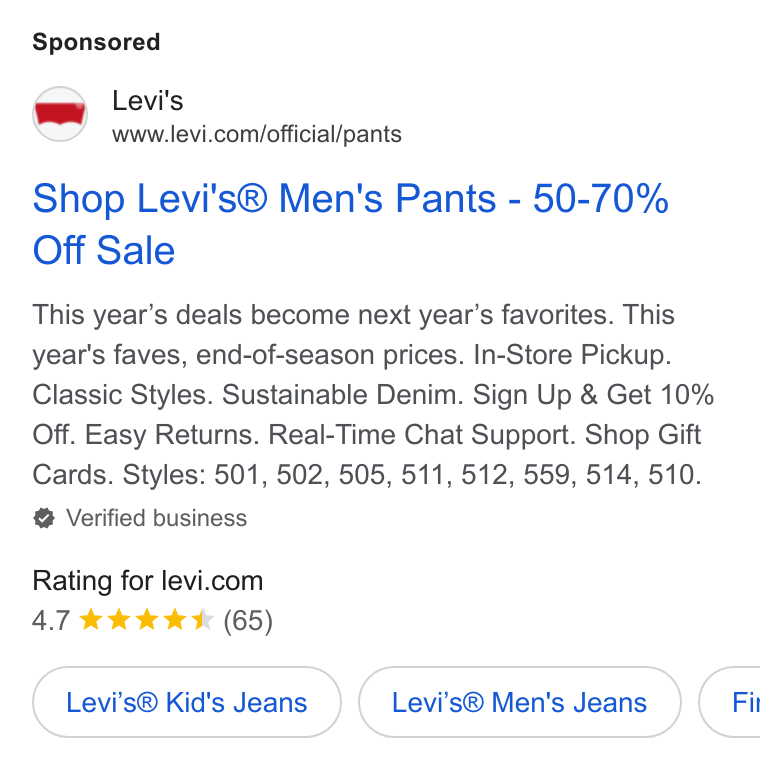Click the Styles: 501, 502 list text
The image size is (760, 770).
pyautogui.click(x=226, y=475)
